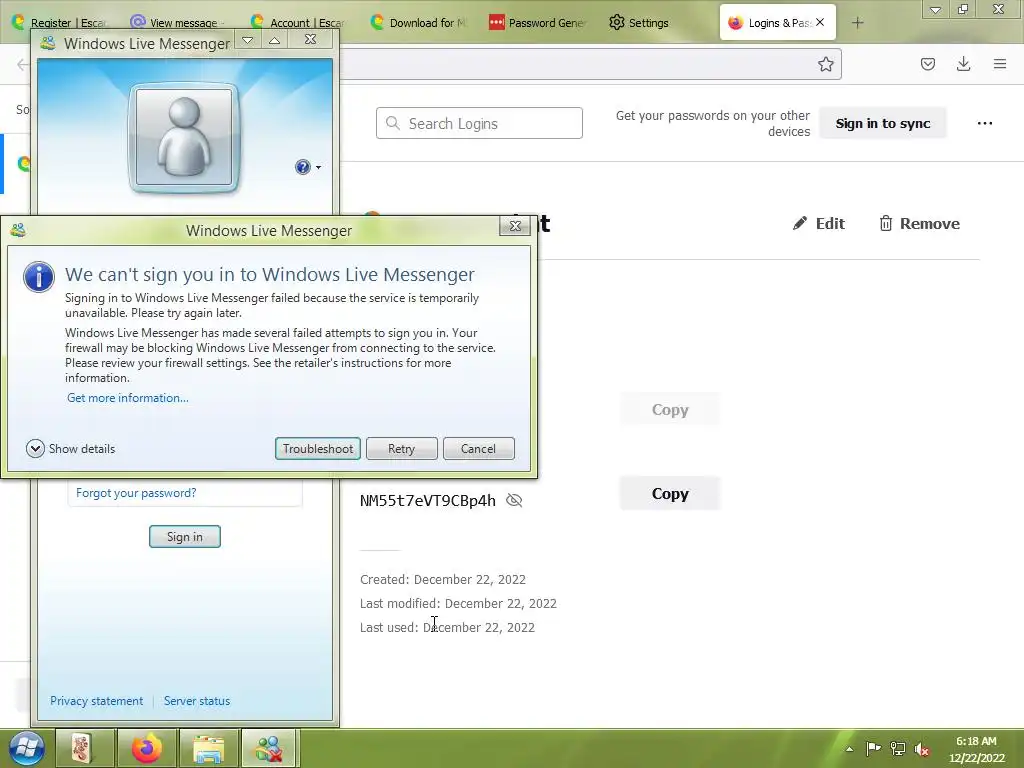
Task: Click the Created: December 22, 2022 text
Action: (443, 579)
